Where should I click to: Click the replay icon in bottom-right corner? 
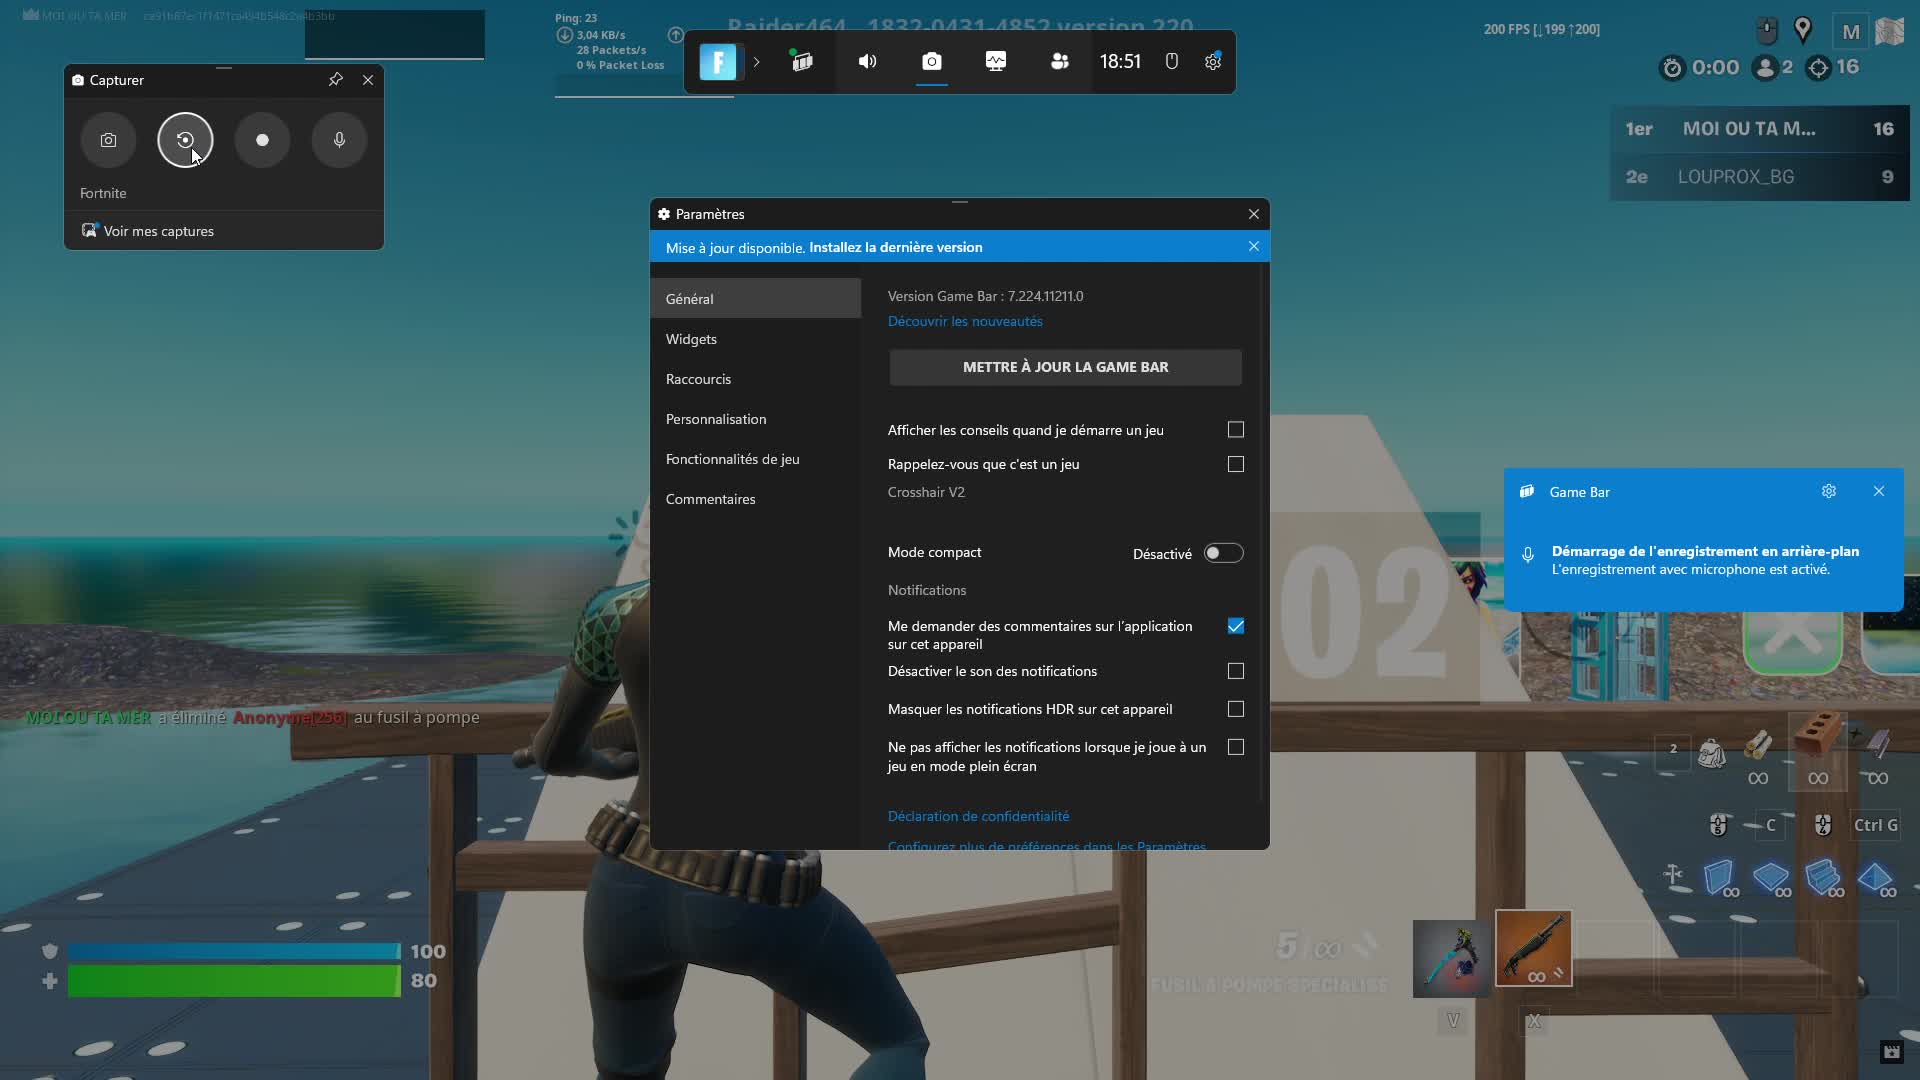pyautogui.click(x=1891, y=1051)
